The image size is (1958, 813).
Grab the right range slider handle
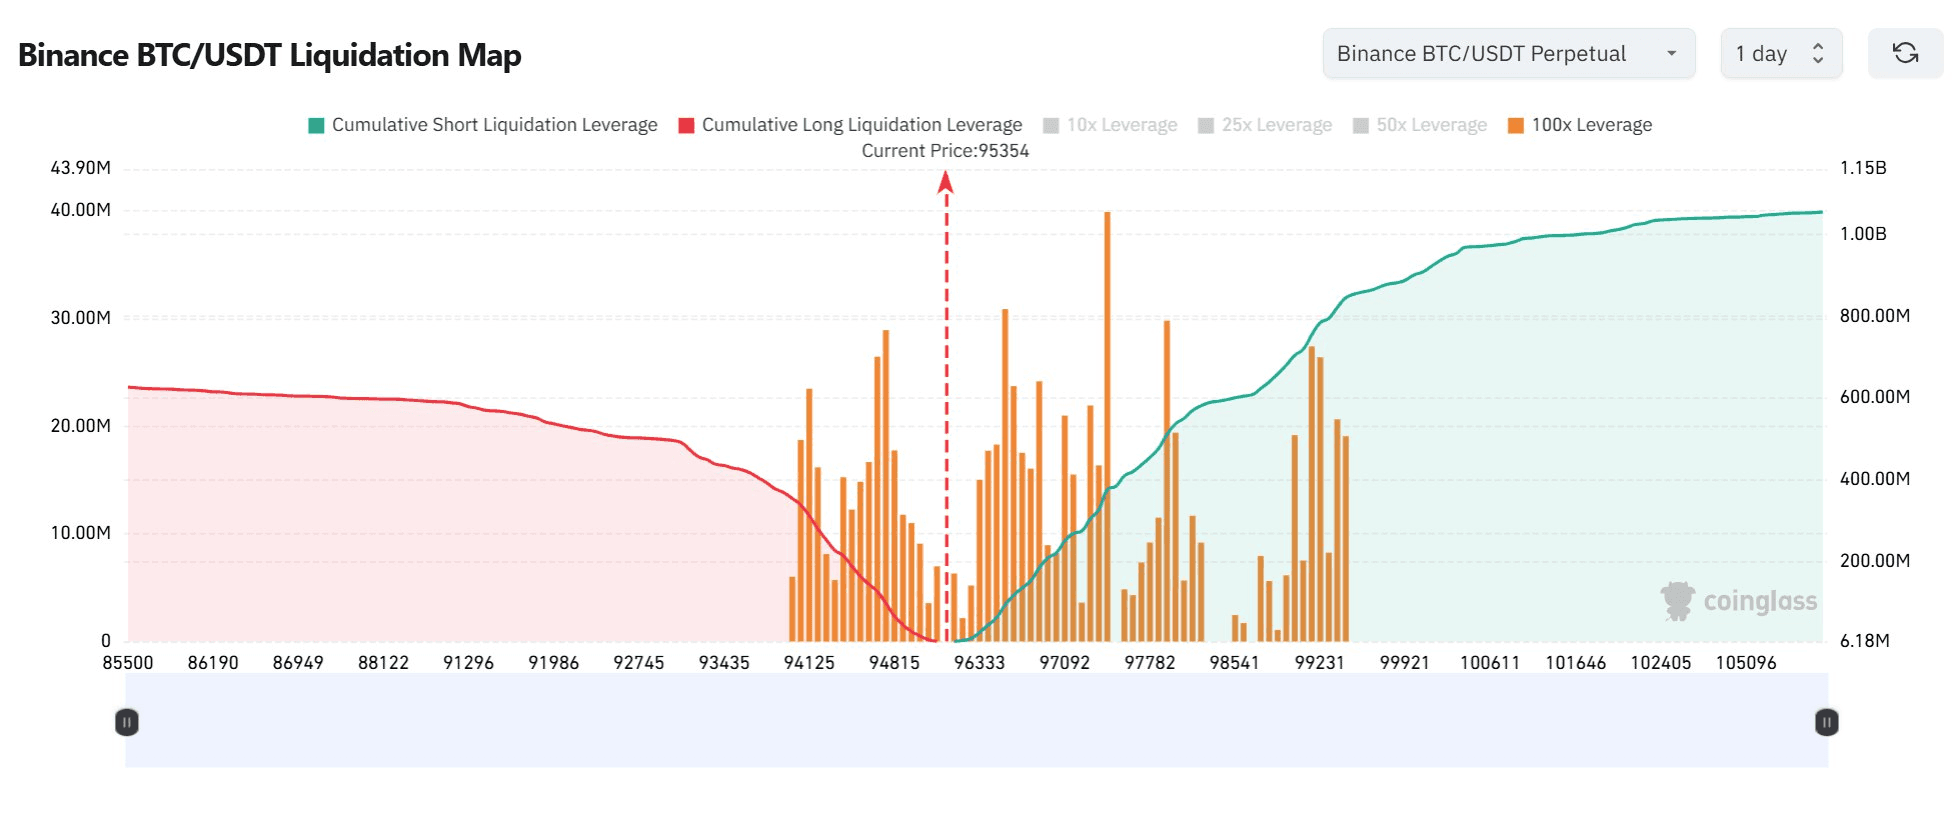(1827, 722)
